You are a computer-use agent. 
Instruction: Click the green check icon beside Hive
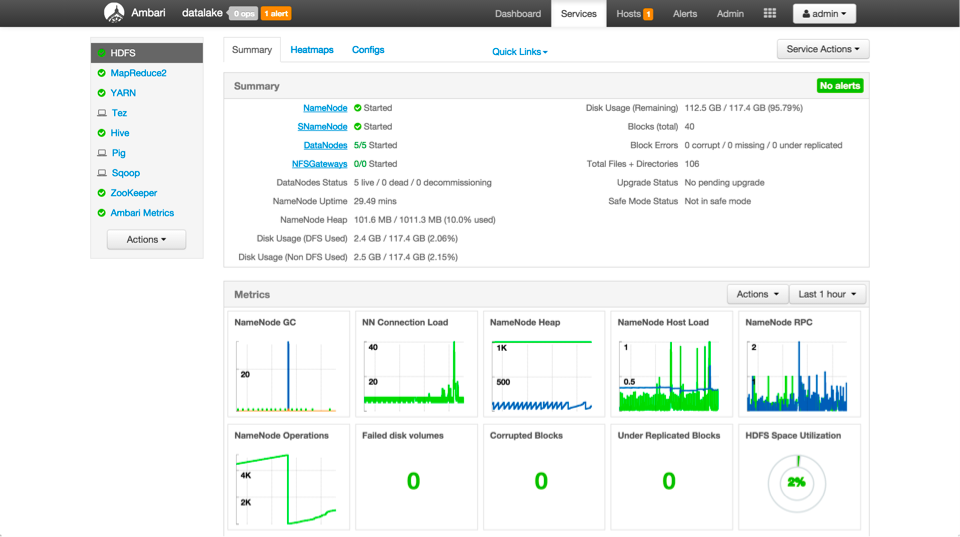(102, 133)
